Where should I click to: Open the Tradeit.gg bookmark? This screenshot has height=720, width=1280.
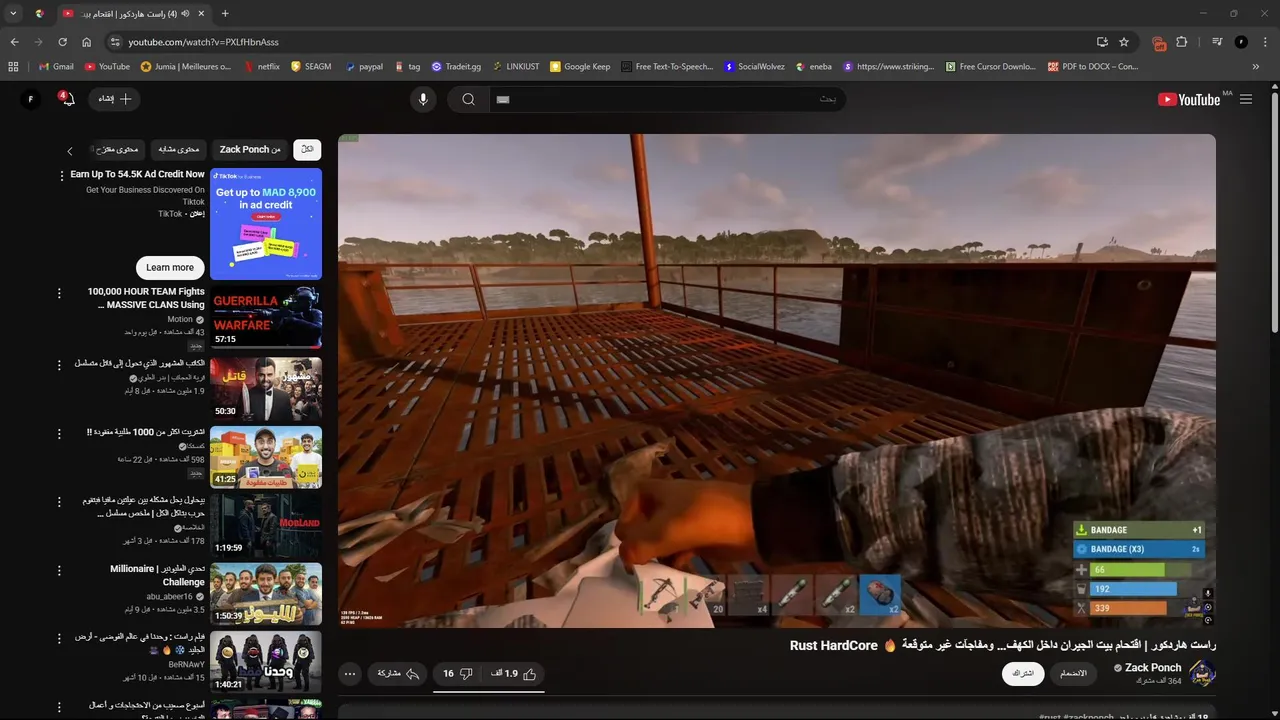pos(456,67)
